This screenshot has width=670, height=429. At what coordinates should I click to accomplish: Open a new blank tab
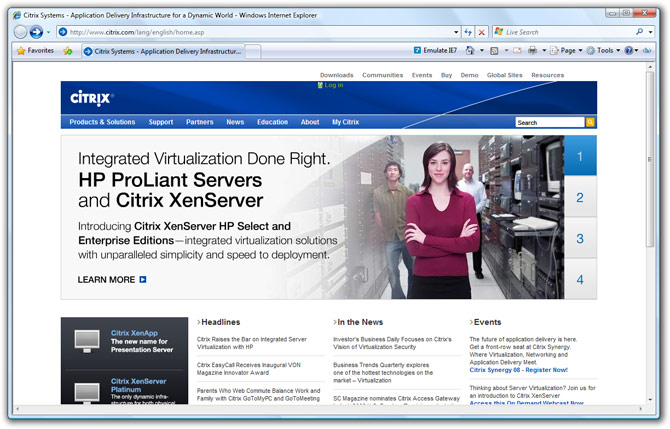pos(253,52)
